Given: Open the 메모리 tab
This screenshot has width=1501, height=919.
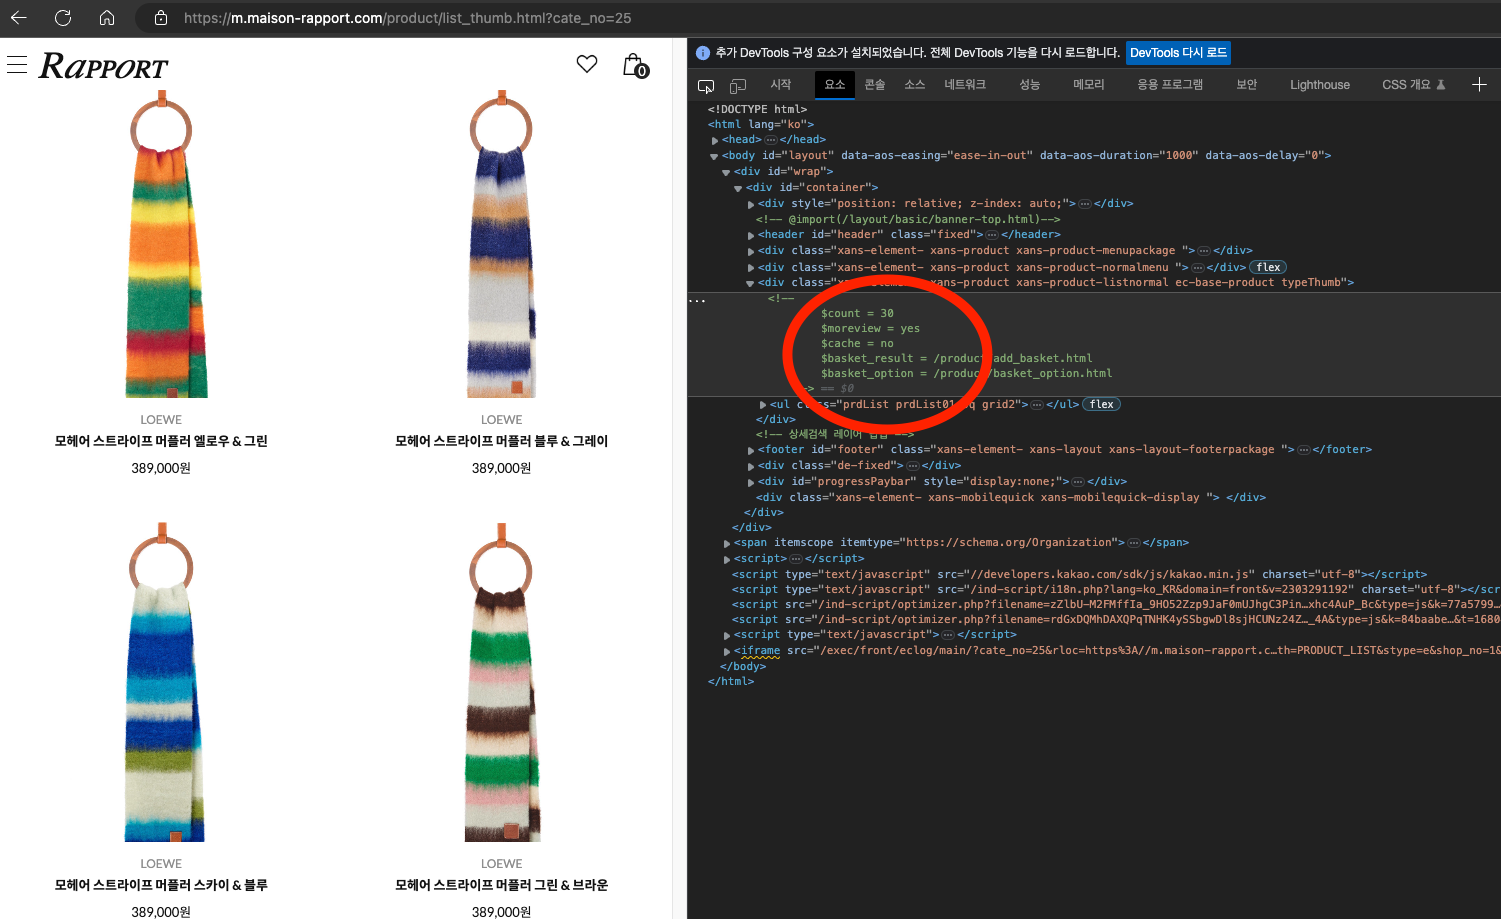Looking at the screenshot, I should (1089, 85).
